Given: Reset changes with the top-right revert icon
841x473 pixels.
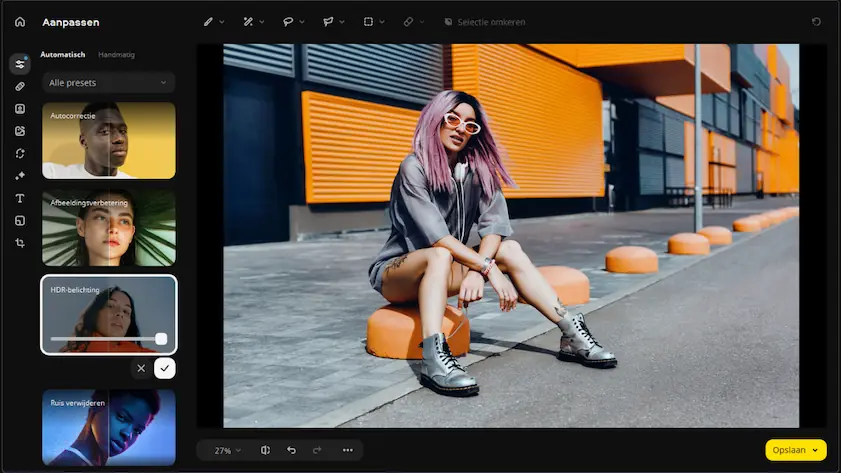Looking at the screenshot, I should (817, 21).
